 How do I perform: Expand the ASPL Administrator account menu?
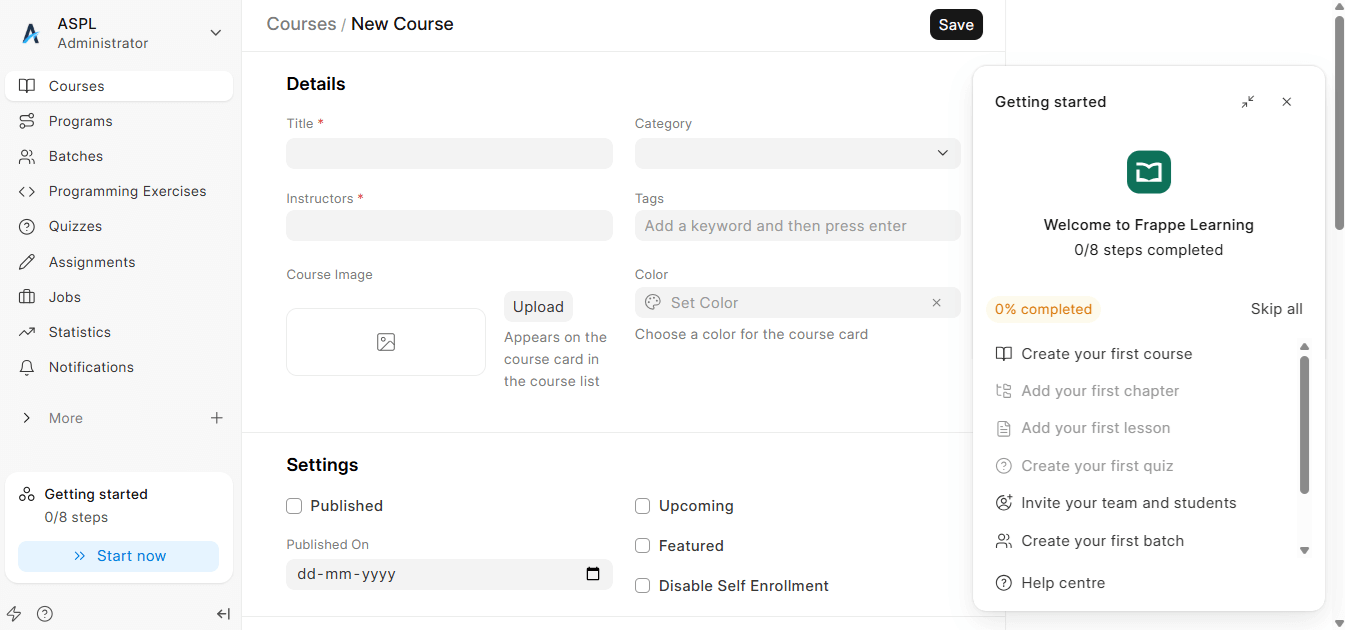(x=215, y=33)
